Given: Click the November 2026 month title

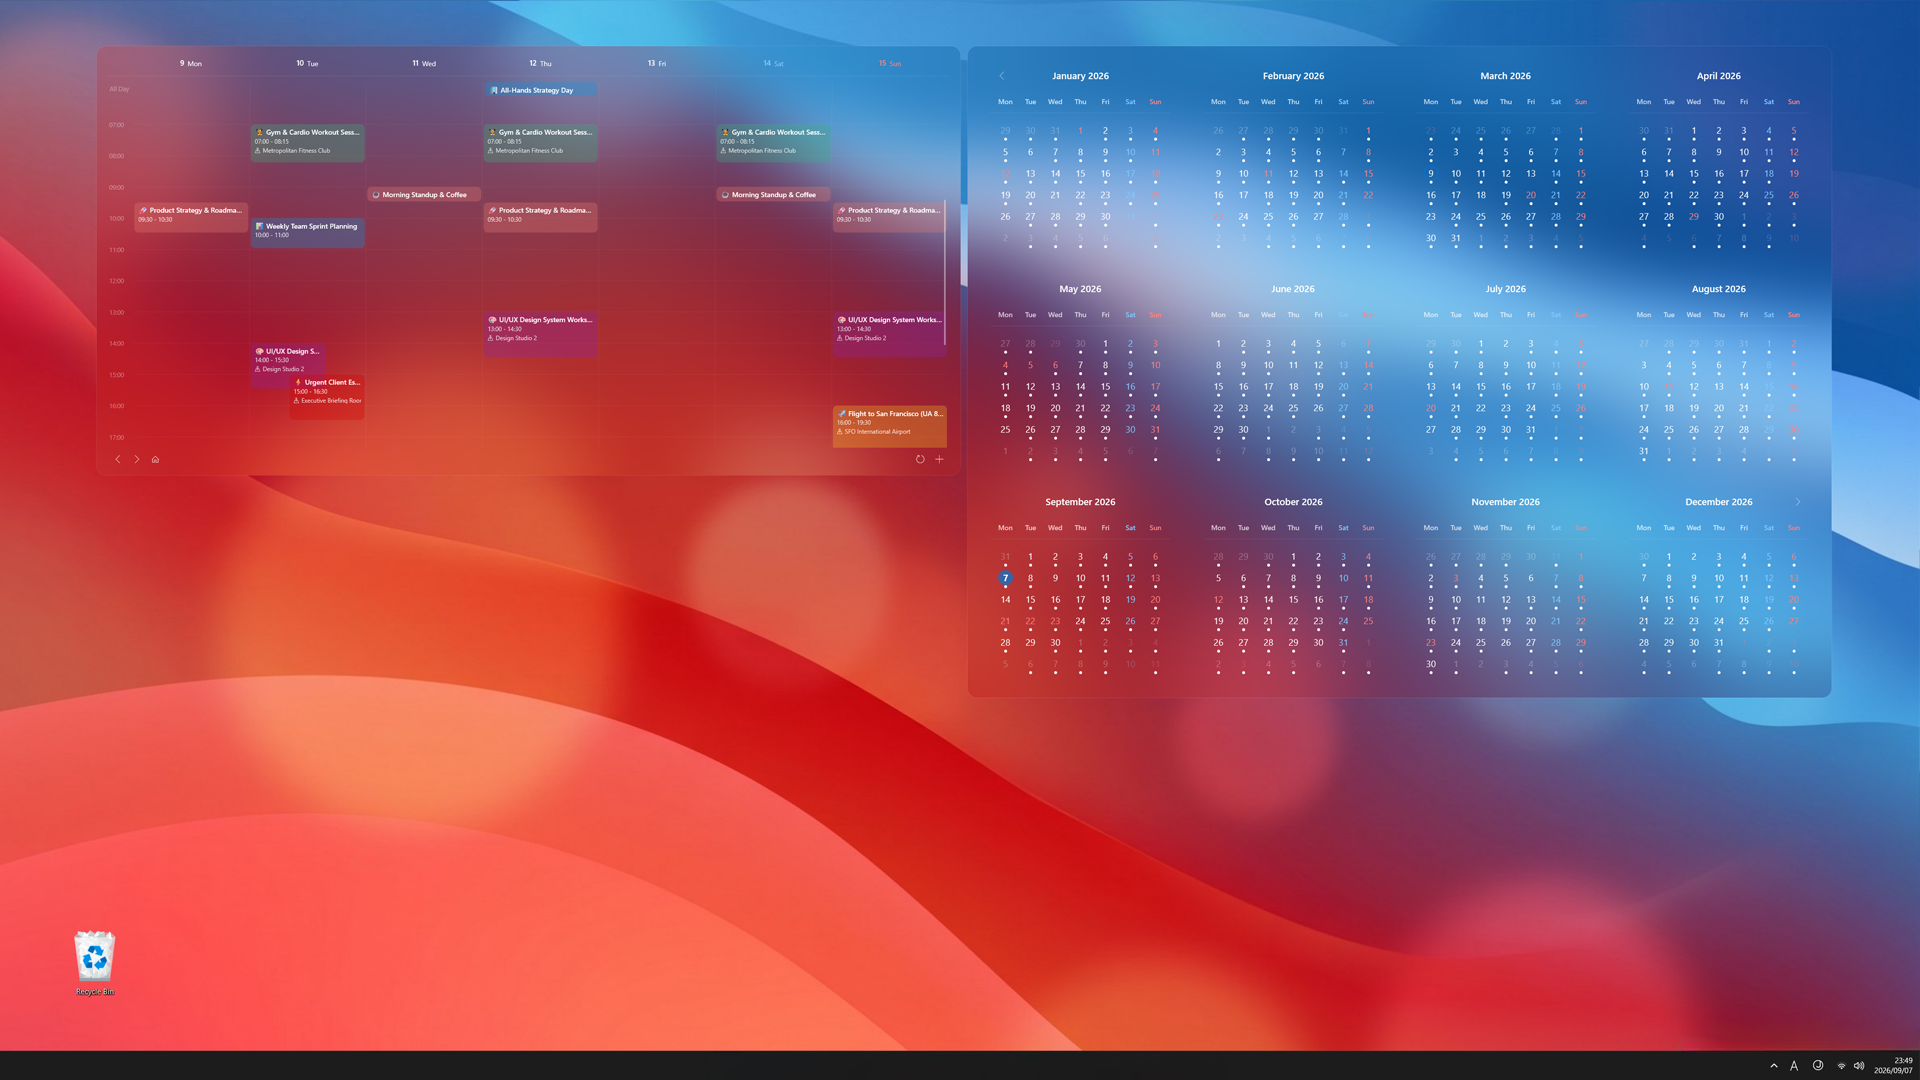Looking at the screenshot, I should pyautogui.click(x=1505, y=502).
